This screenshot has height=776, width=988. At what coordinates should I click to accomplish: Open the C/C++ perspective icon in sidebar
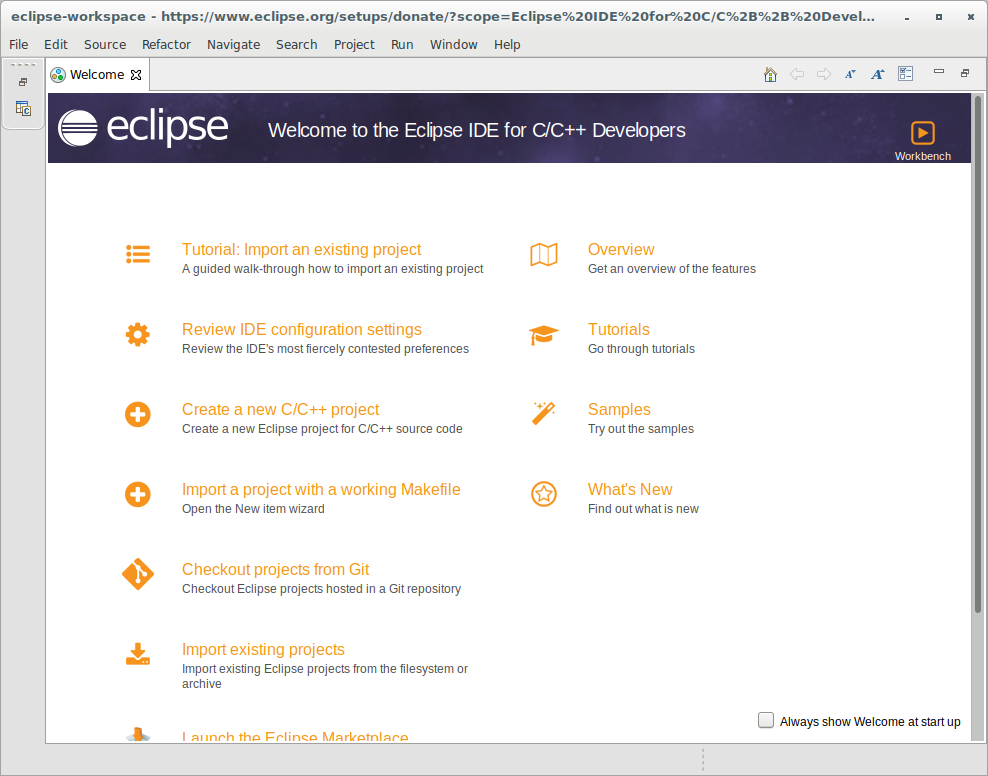[x=23, y=108]
